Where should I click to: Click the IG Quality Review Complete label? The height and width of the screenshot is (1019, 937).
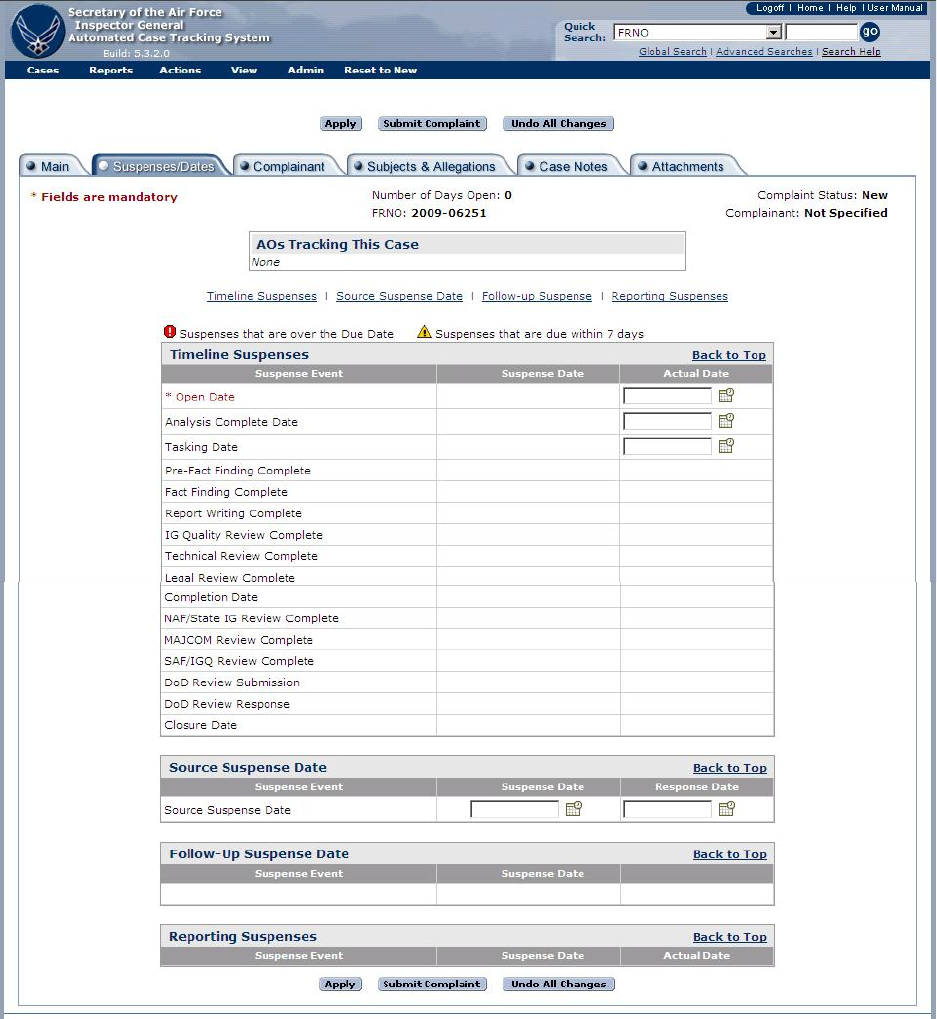click(x=244, y=535)
